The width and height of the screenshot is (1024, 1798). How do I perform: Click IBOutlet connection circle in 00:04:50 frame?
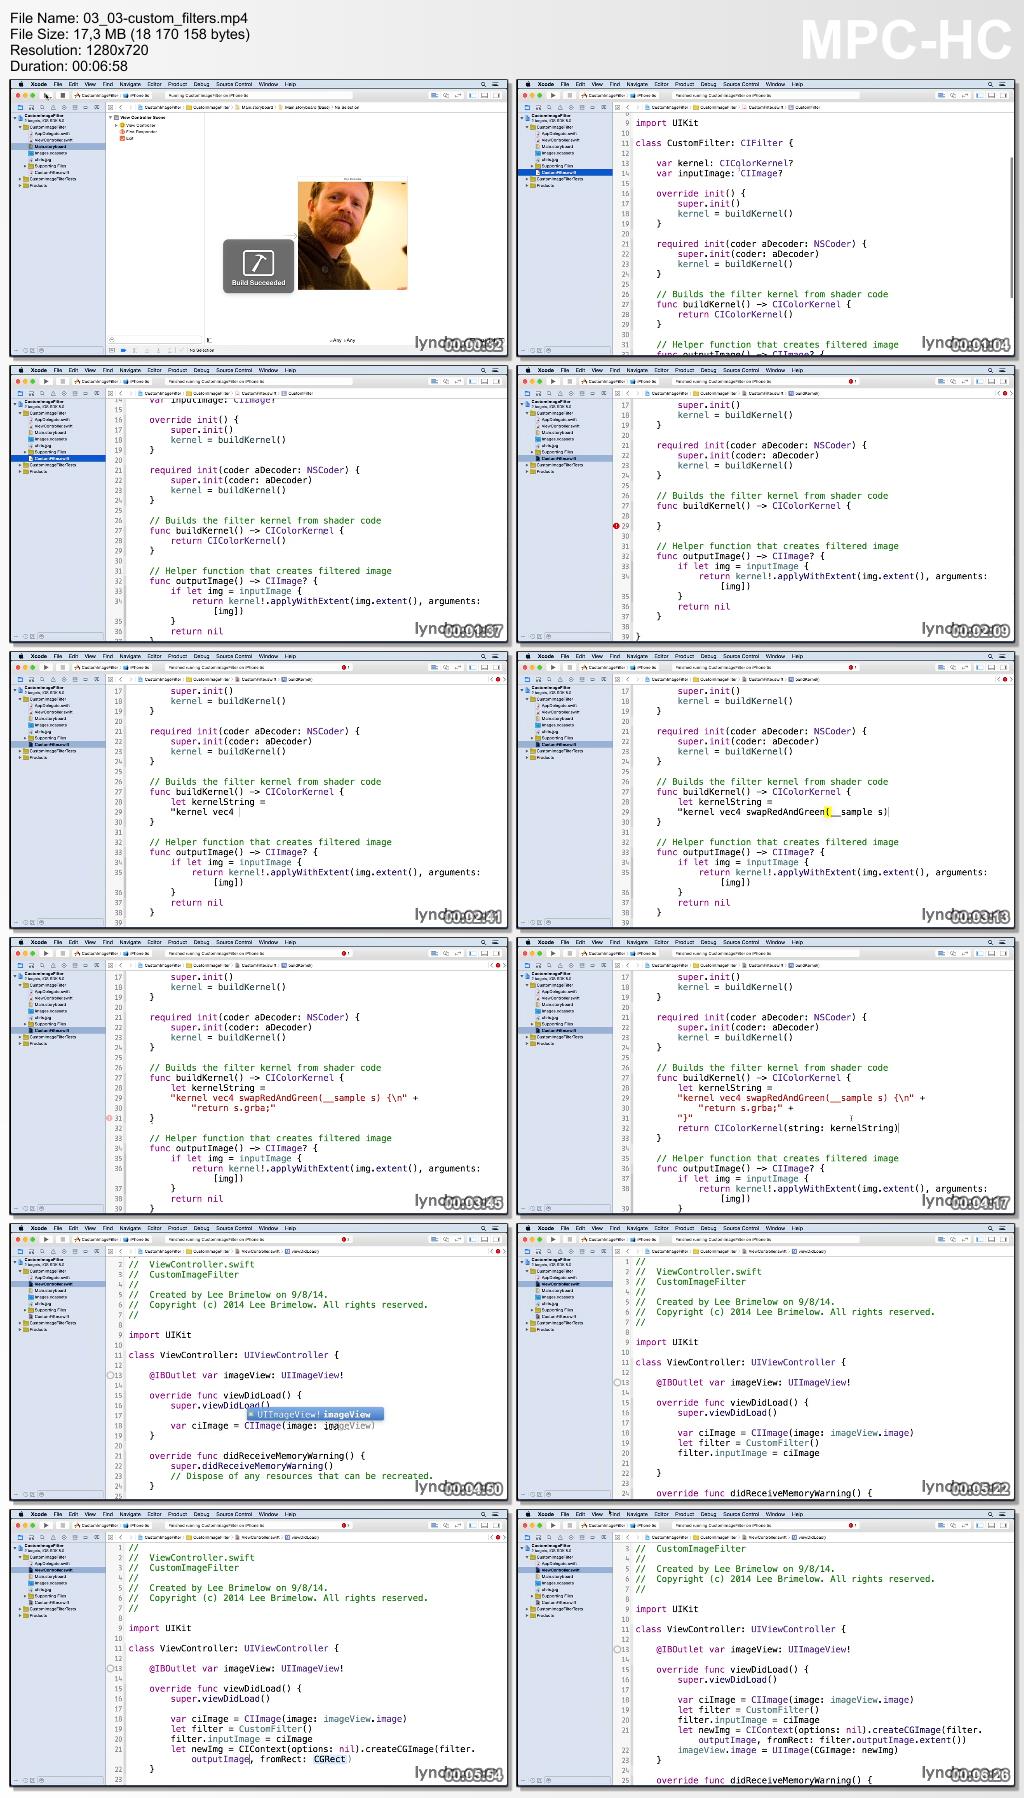[x=111, y=1375]
